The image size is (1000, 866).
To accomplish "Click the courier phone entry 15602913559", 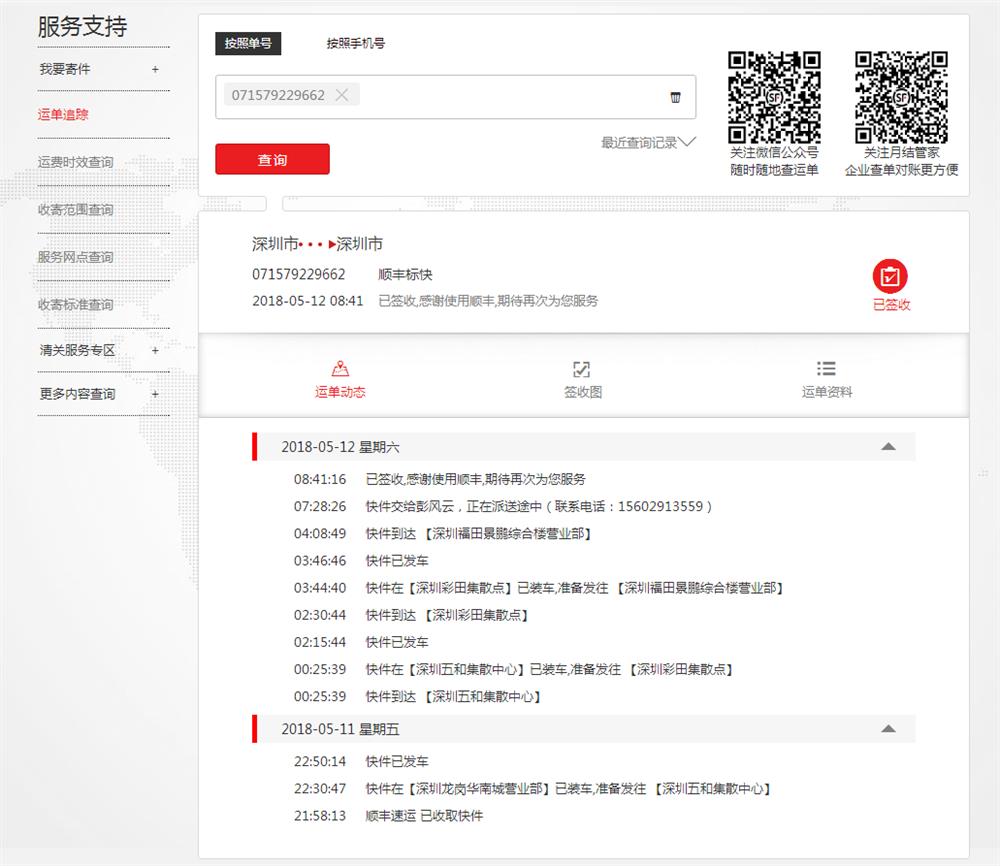I will pos(503,506).
